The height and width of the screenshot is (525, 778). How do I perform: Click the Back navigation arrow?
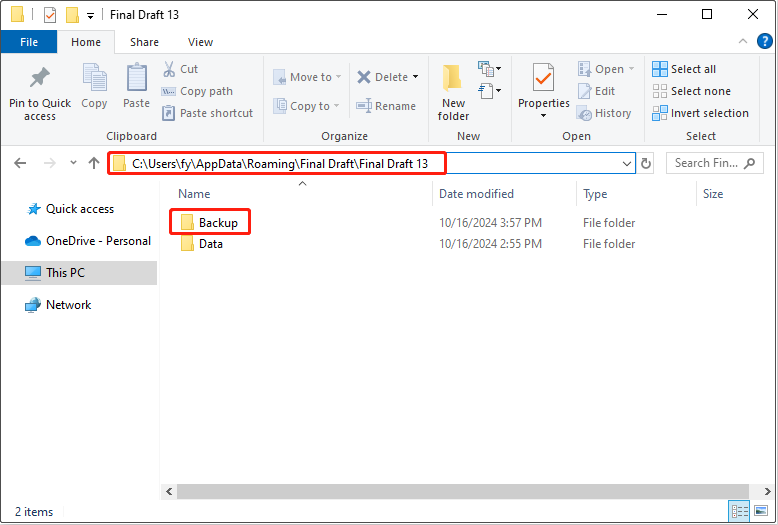point(20,163)
